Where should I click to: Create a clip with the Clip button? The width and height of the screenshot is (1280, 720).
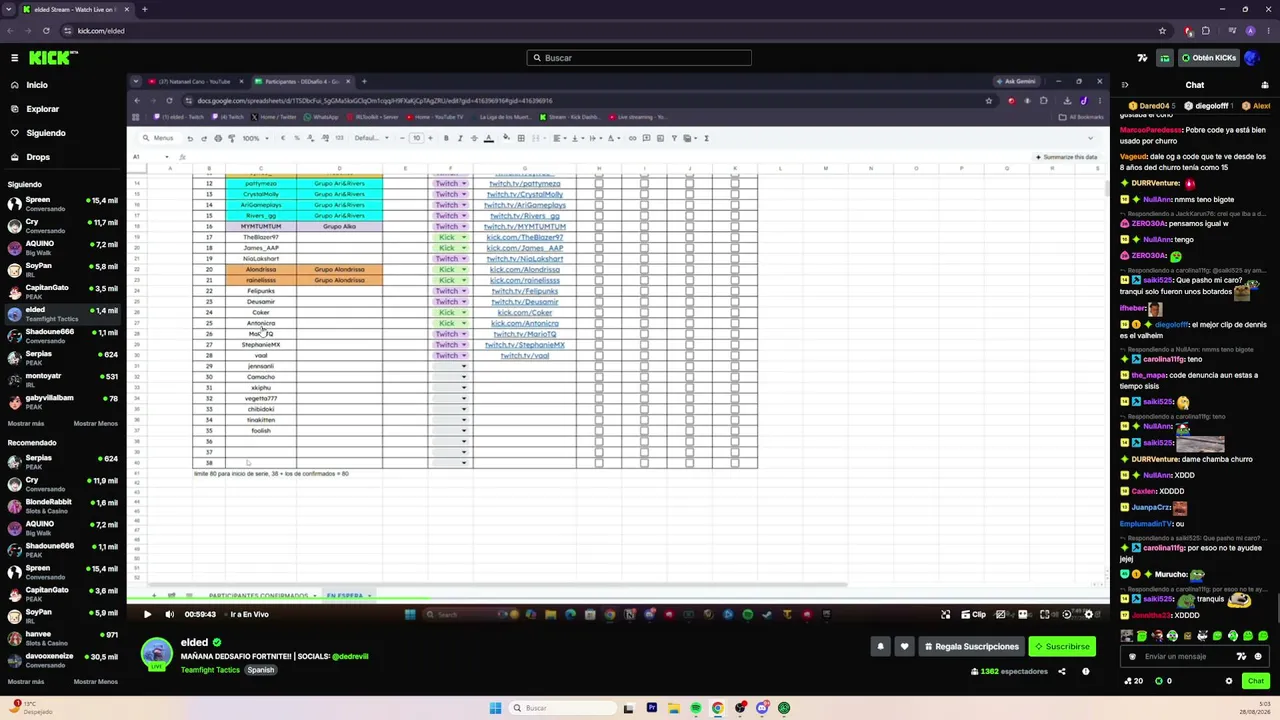click(x=973, y=614)
